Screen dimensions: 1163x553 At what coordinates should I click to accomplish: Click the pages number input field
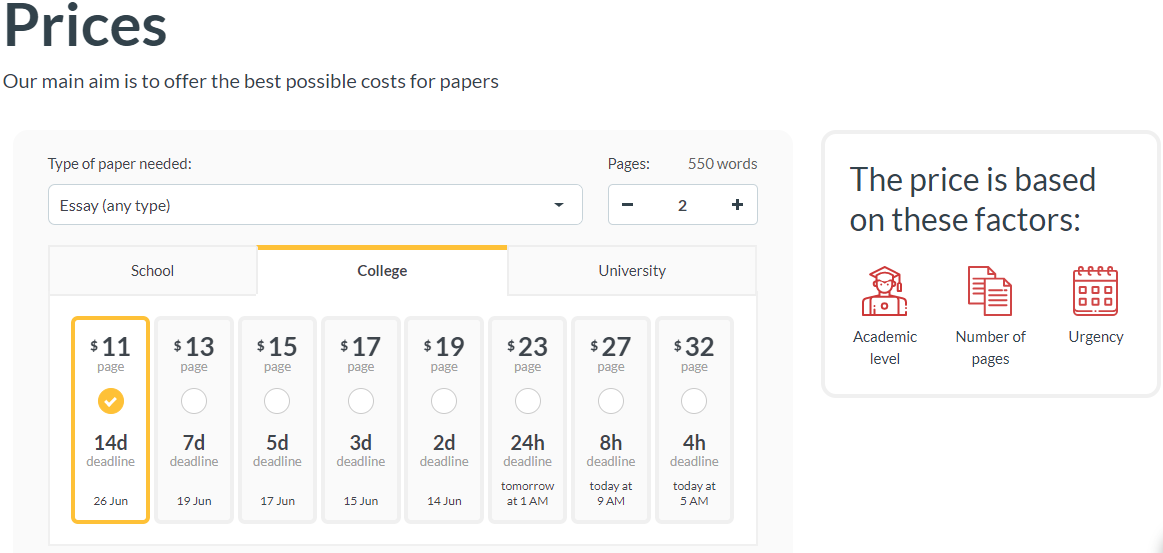[x=682, y=205]
